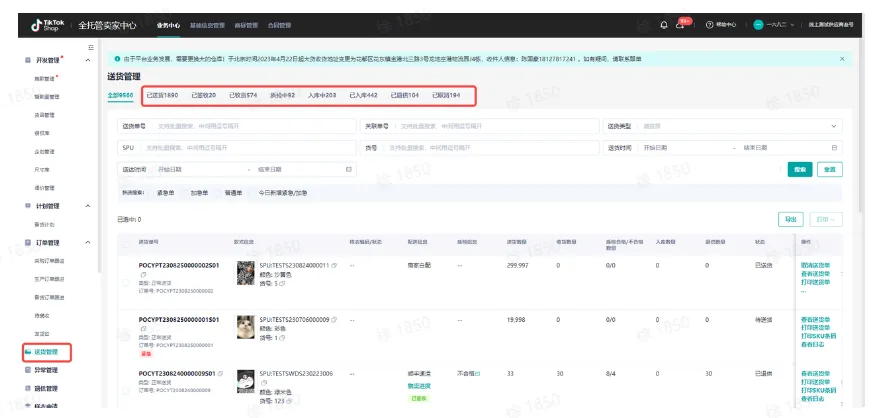Click the teal account avatar in header

[758, 25]
